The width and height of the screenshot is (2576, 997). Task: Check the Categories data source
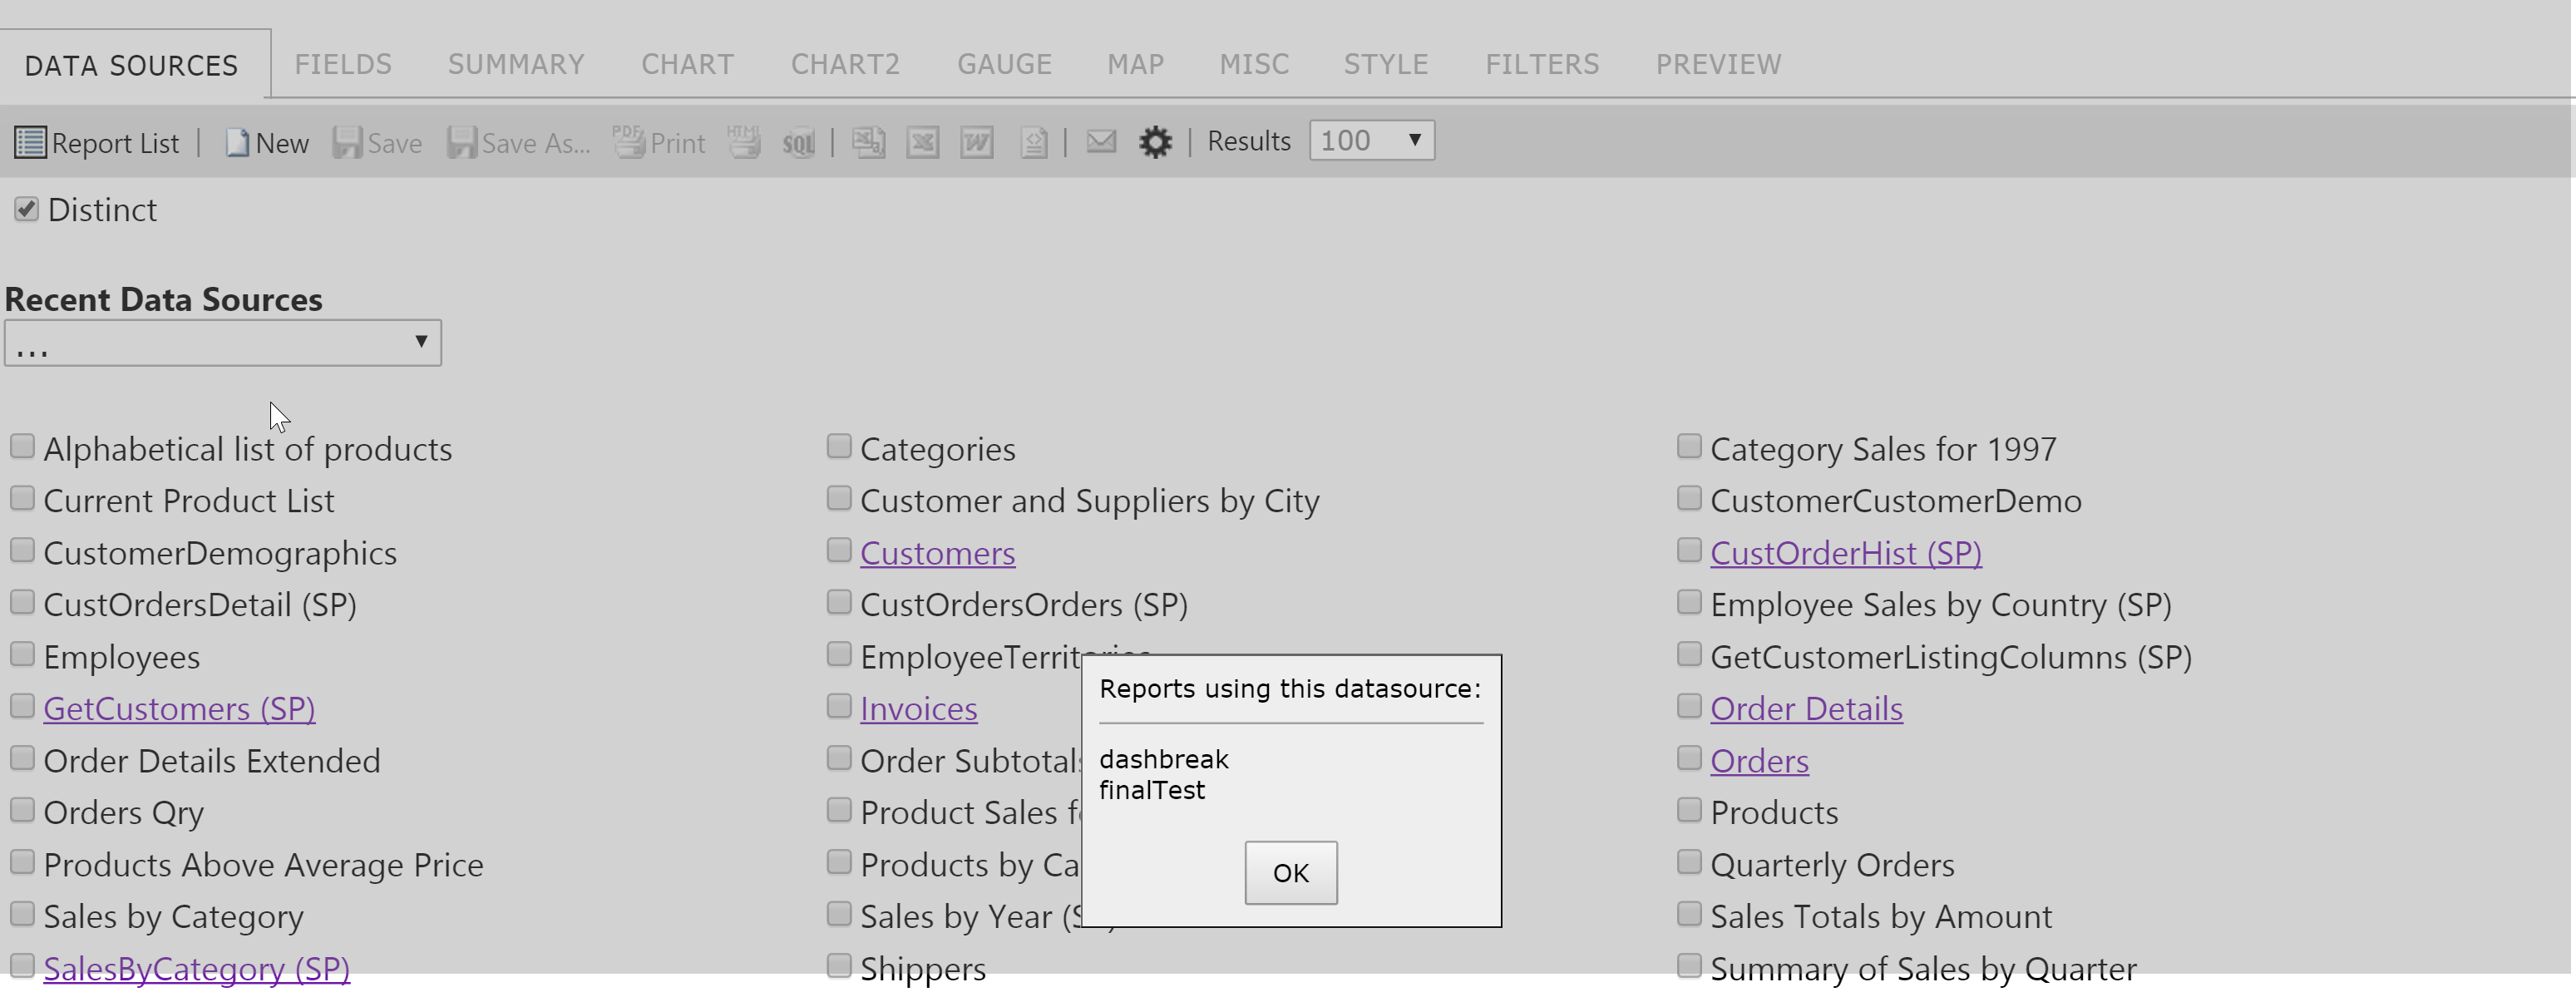click(839, 446)
